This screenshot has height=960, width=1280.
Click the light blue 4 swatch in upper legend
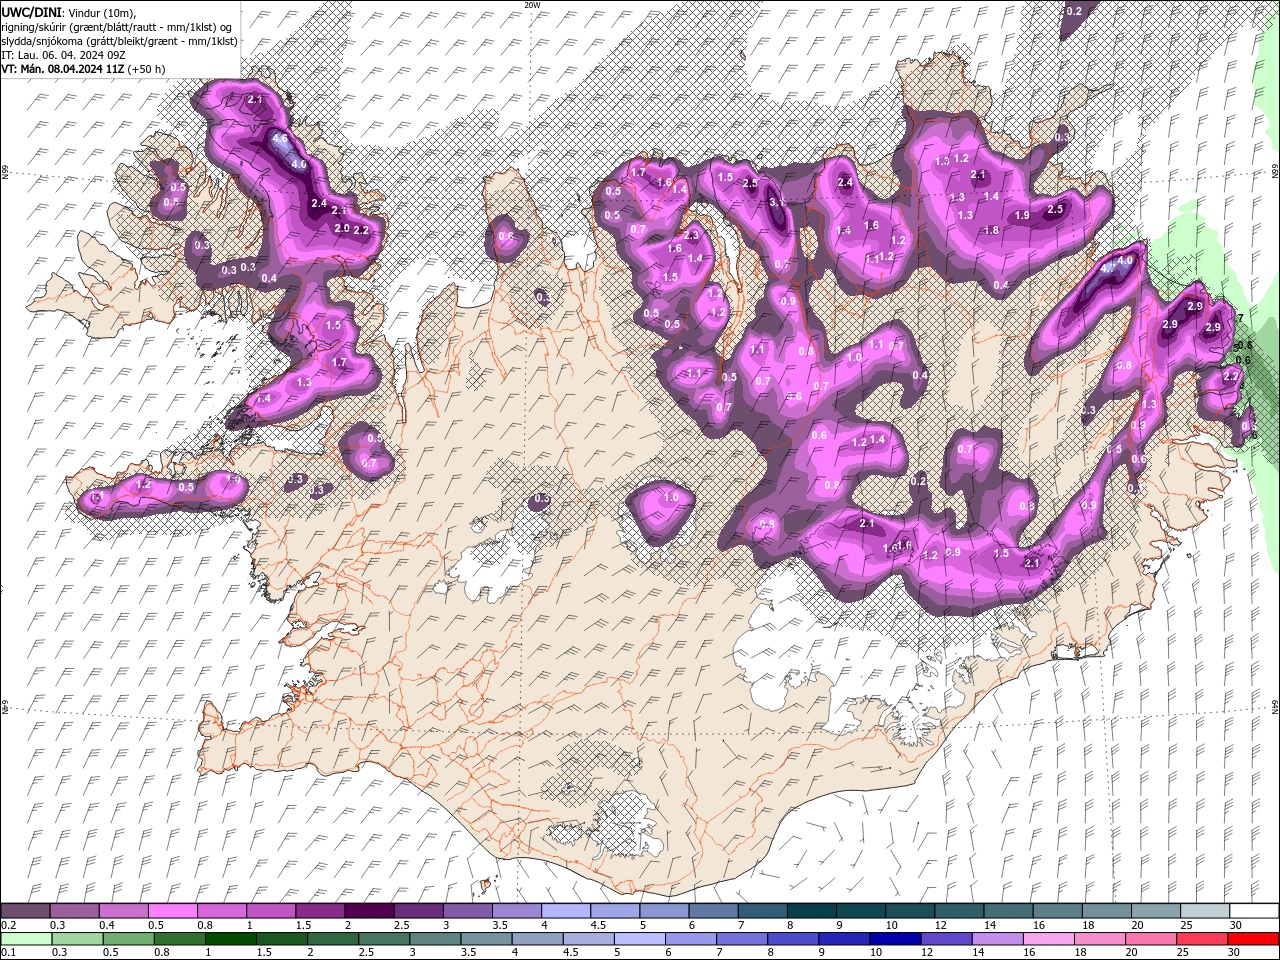(x=565, y=912)
